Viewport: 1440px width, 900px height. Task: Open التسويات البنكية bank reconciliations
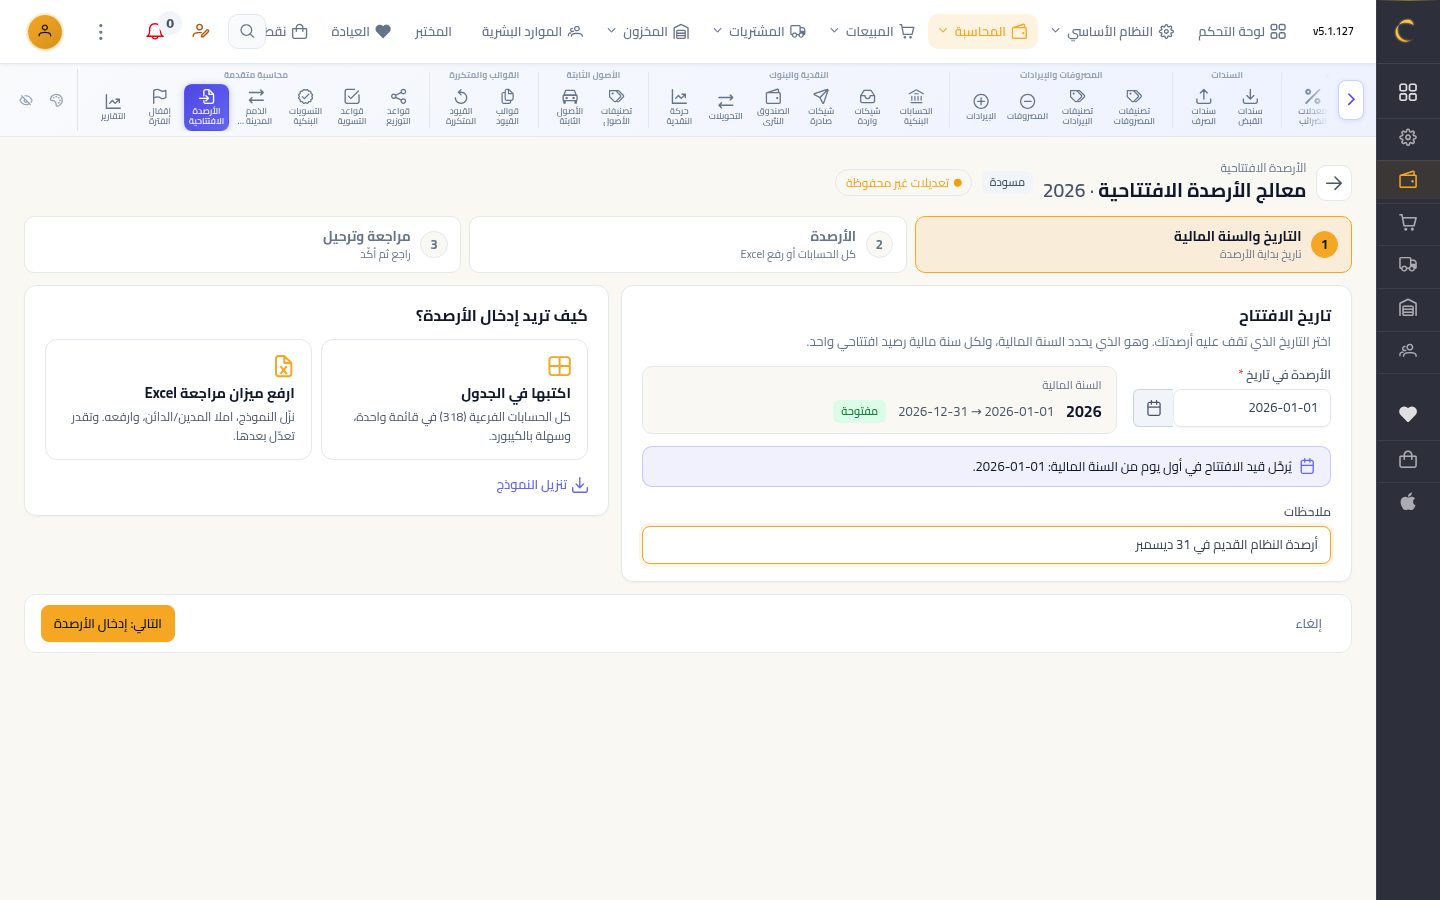coord(305,107)
